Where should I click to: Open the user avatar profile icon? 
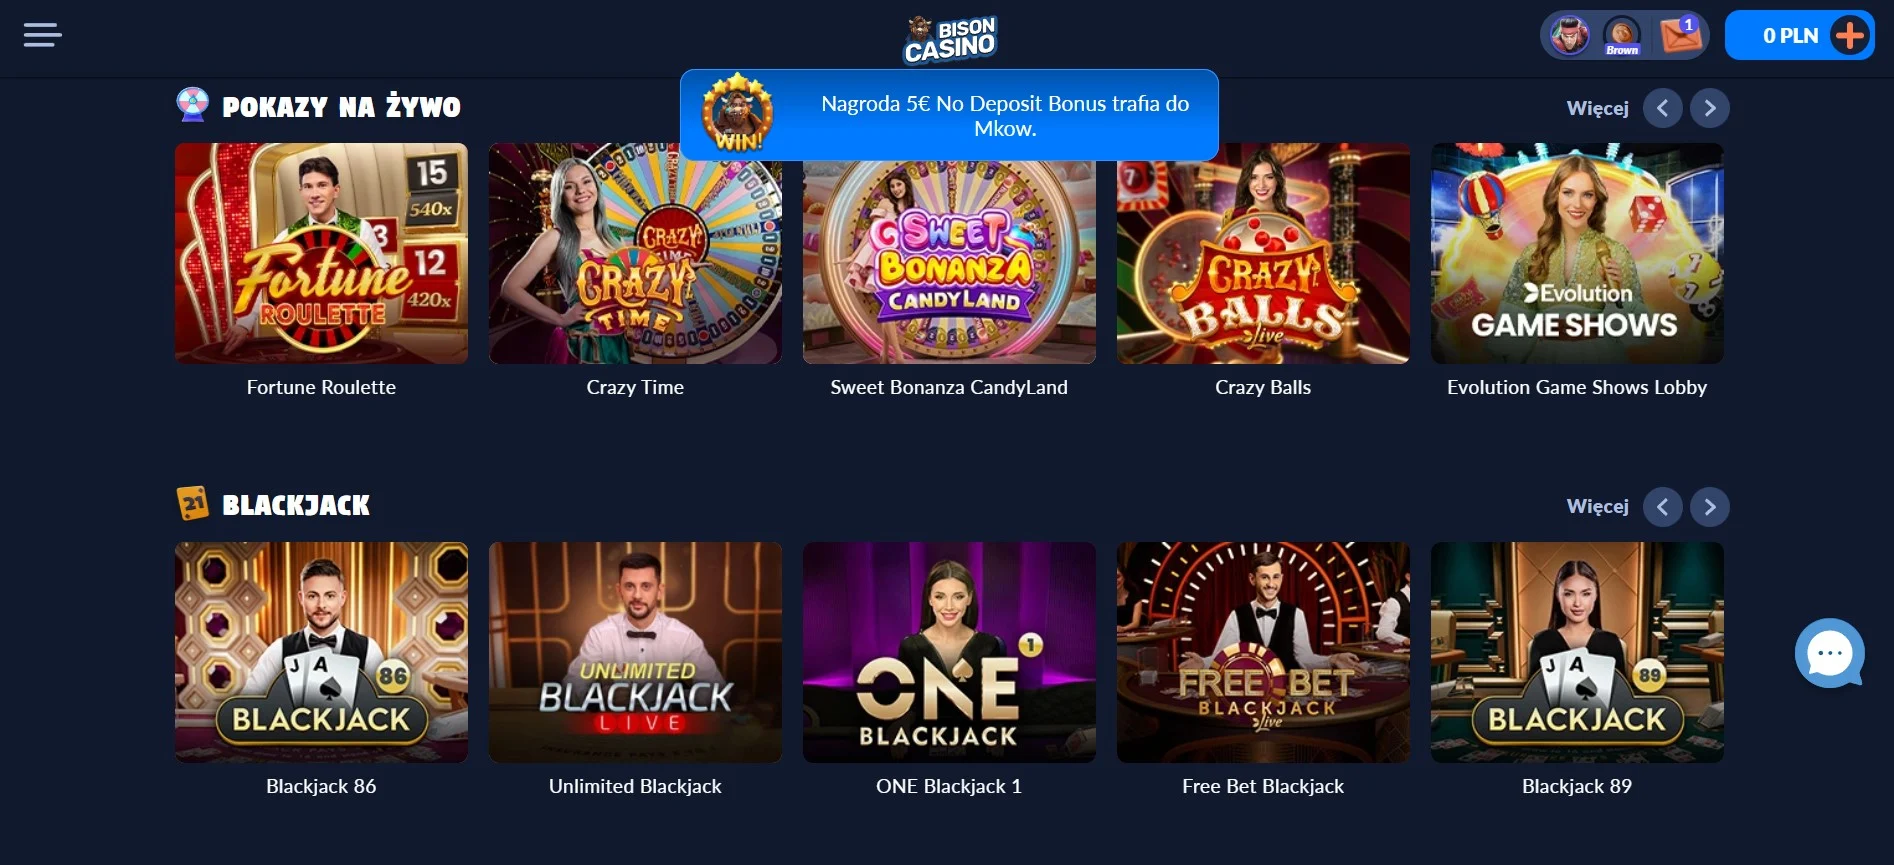pos(1570,36)
